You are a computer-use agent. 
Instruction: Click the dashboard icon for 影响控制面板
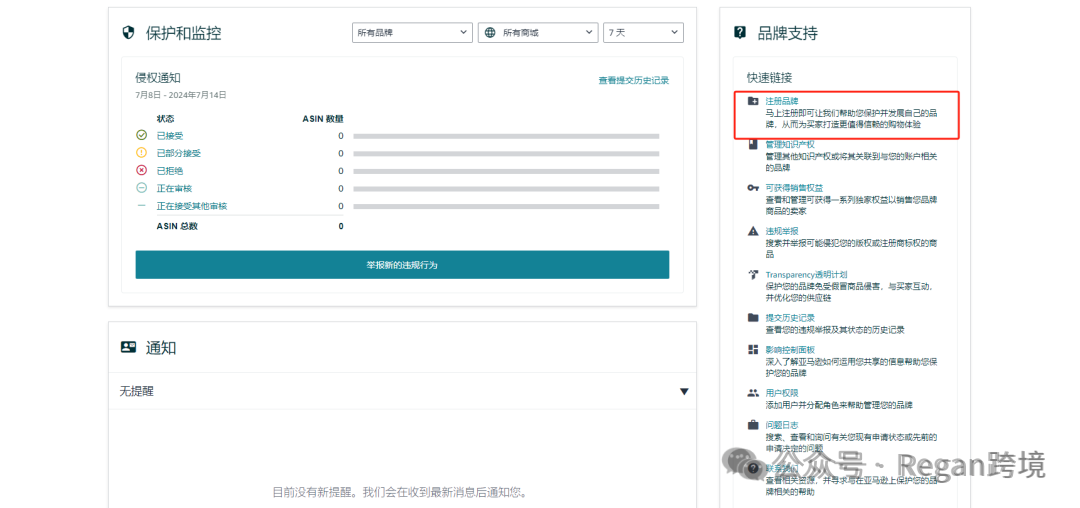tap(753, 350)
